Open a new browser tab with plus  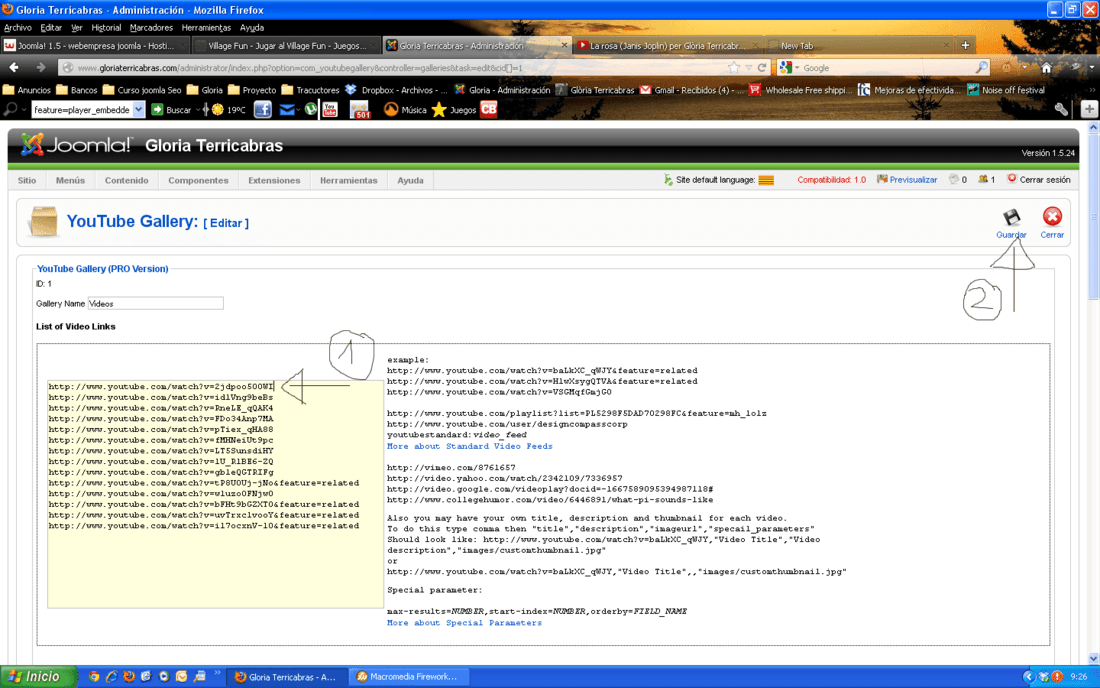[965, 45]
